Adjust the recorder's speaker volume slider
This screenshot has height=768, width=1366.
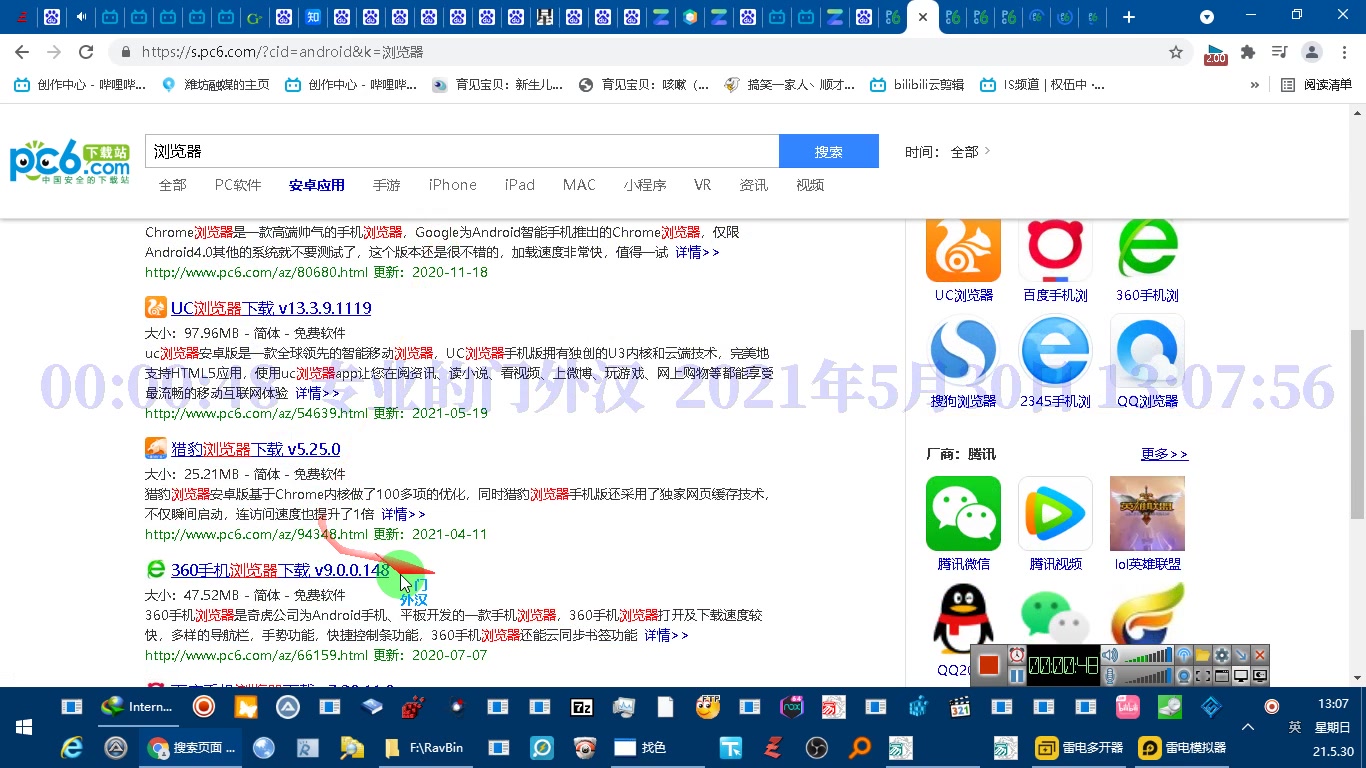[1148, 655]
